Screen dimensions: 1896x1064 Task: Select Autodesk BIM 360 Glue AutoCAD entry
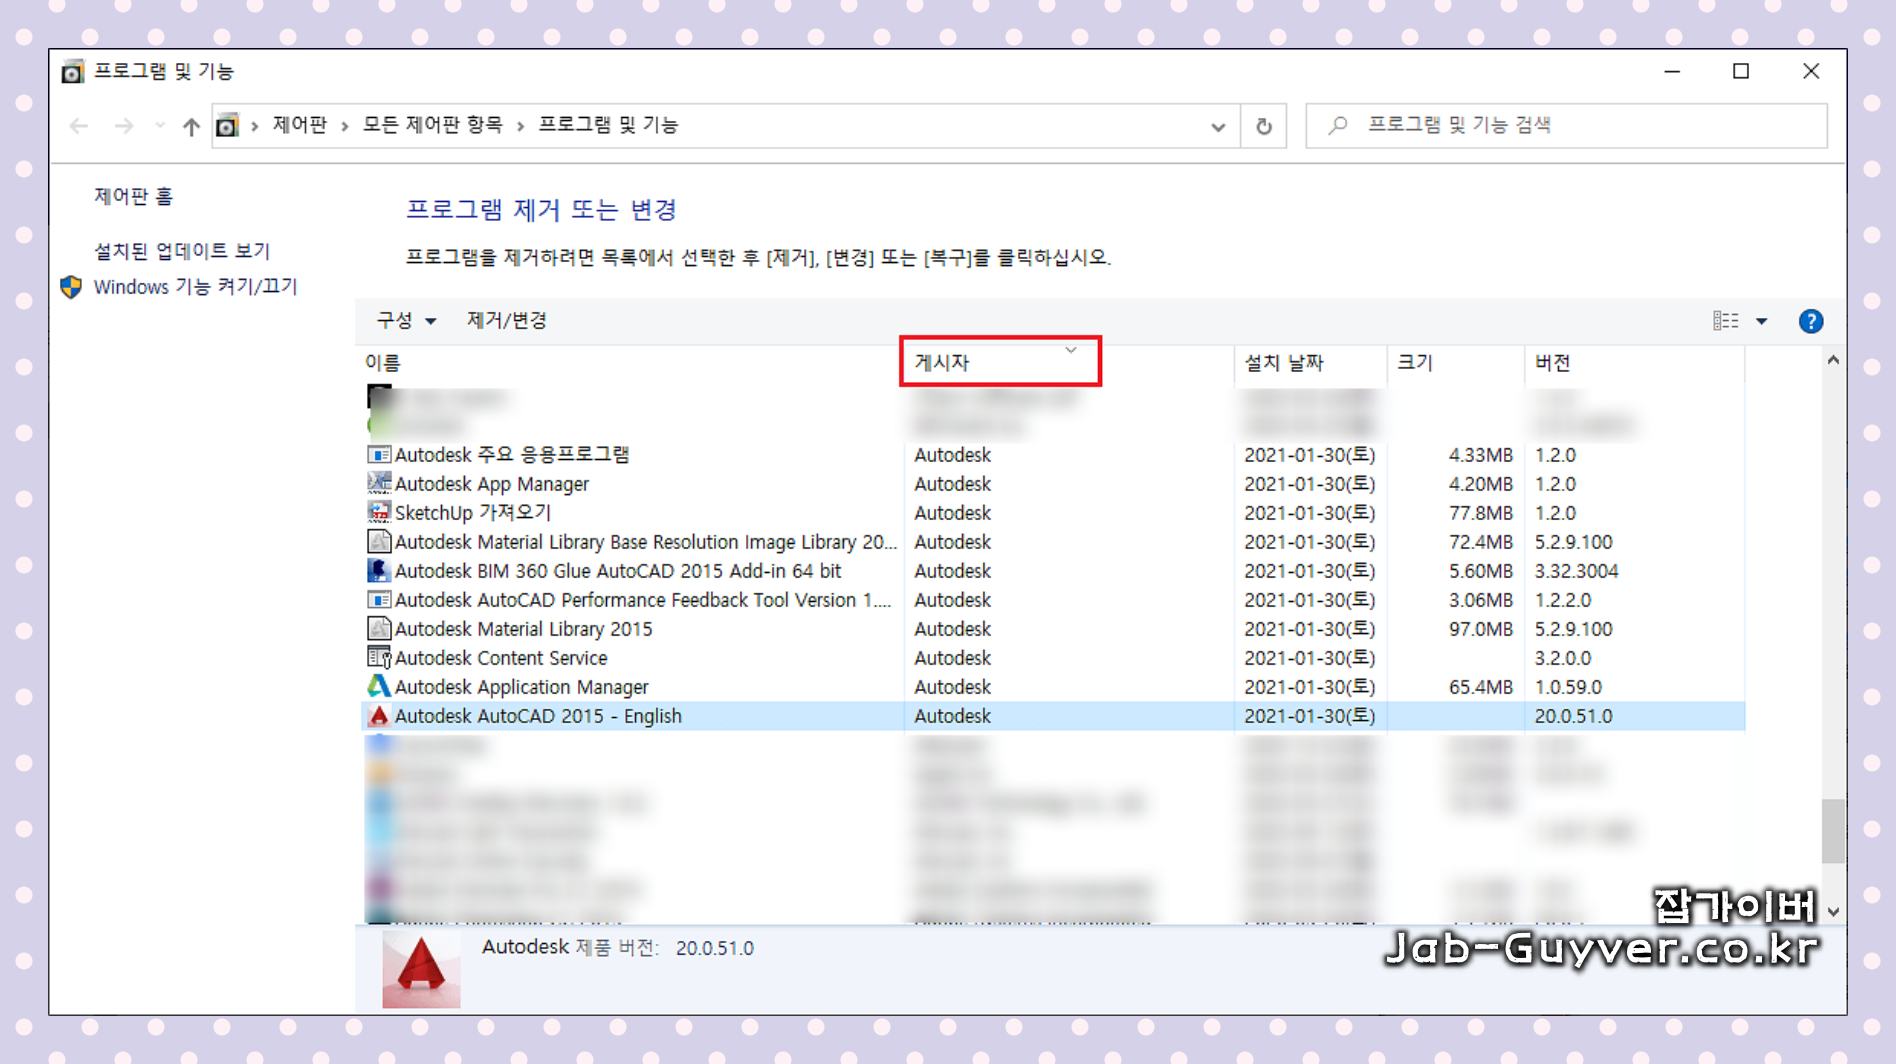tap(1053, 571)
